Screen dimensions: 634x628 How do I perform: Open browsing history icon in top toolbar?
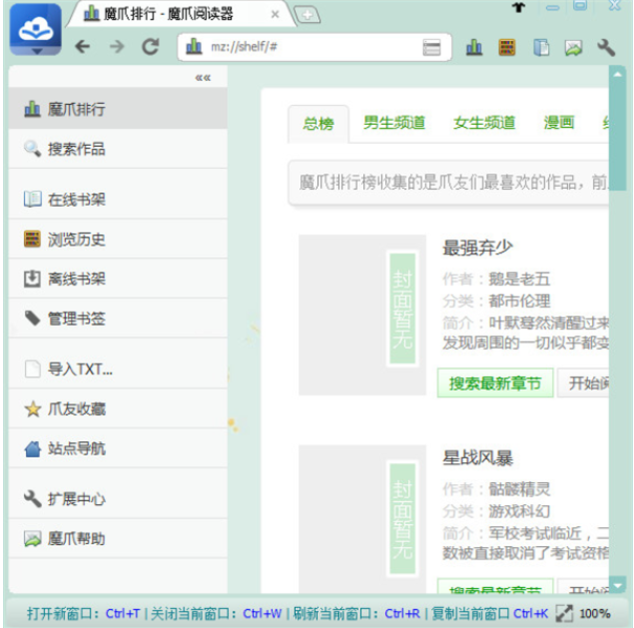coord(507,47)
